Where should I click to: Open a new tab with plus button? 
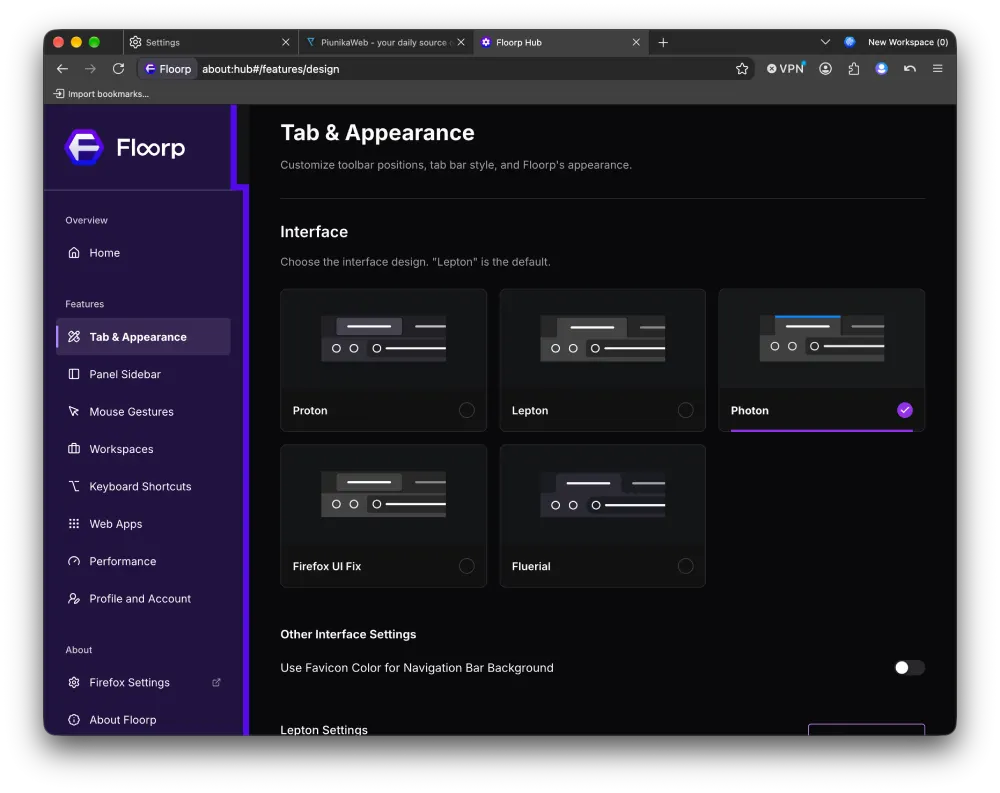click(663, 42)
